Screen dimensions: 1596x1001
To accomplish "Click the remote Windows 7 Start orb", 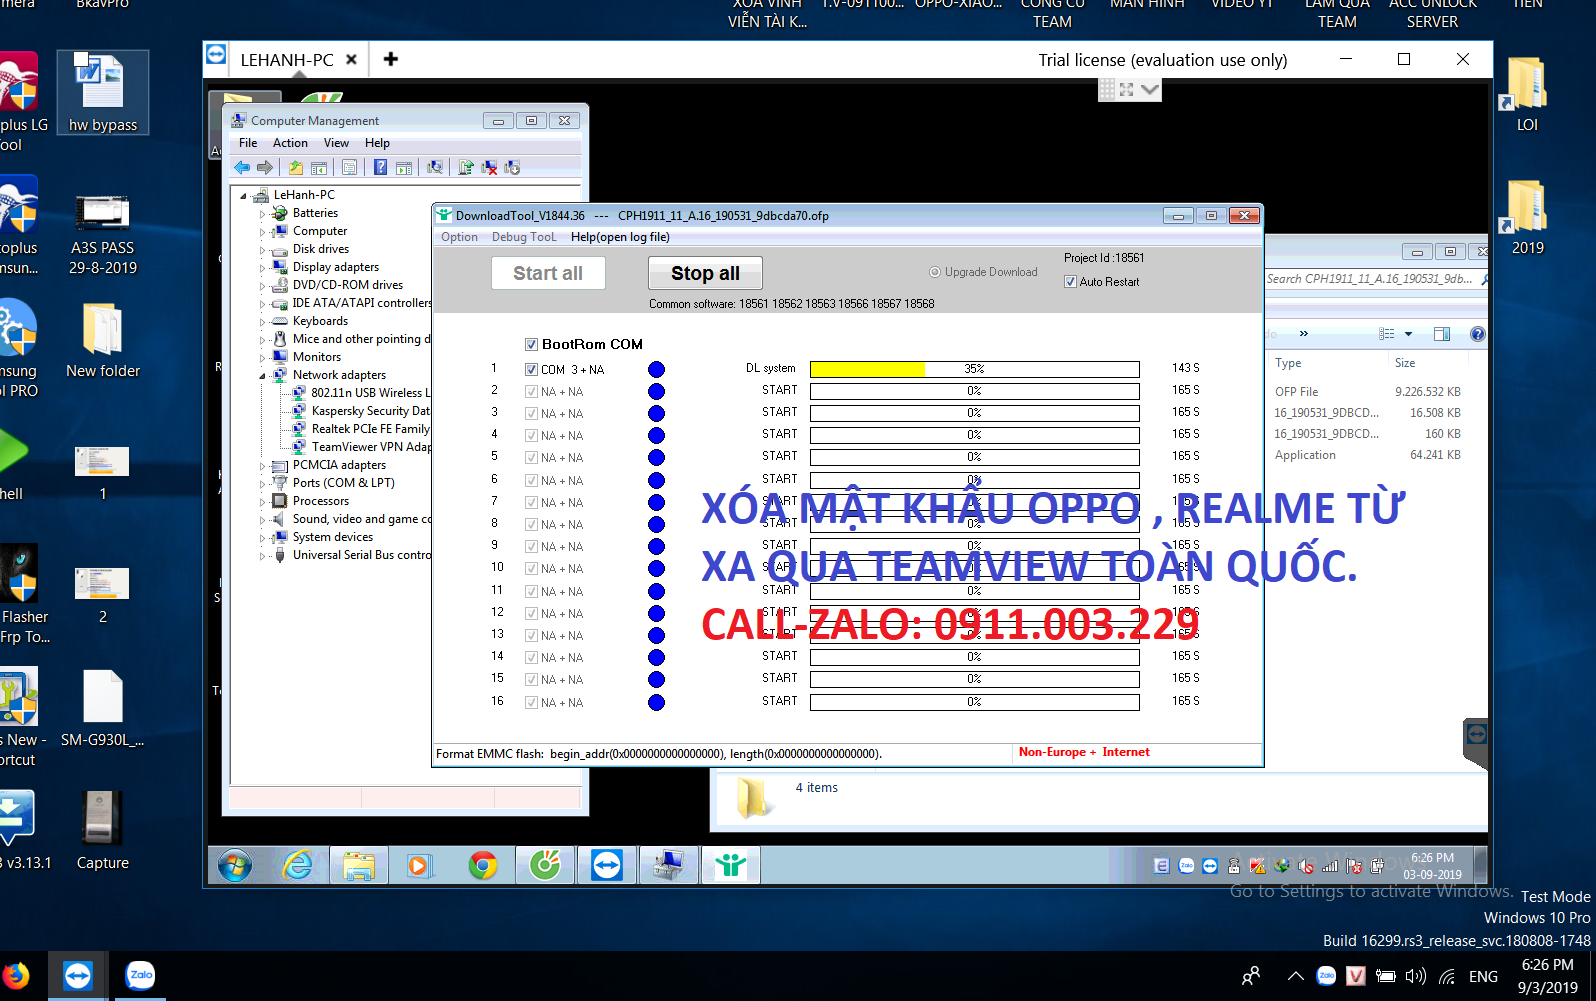I will coord(236,865).
